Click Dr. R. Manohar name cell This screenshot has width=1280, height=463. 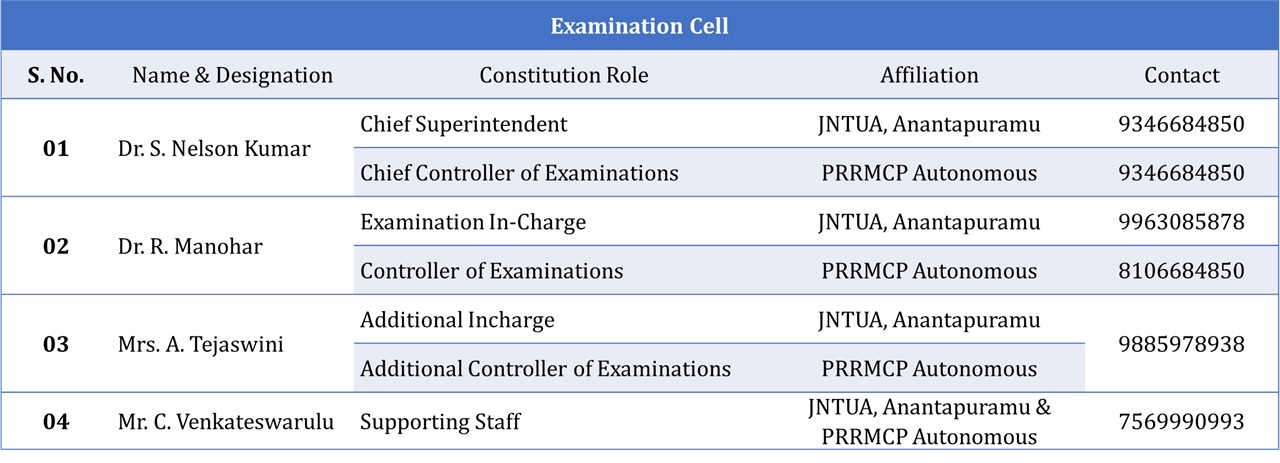tap(190, 246)
